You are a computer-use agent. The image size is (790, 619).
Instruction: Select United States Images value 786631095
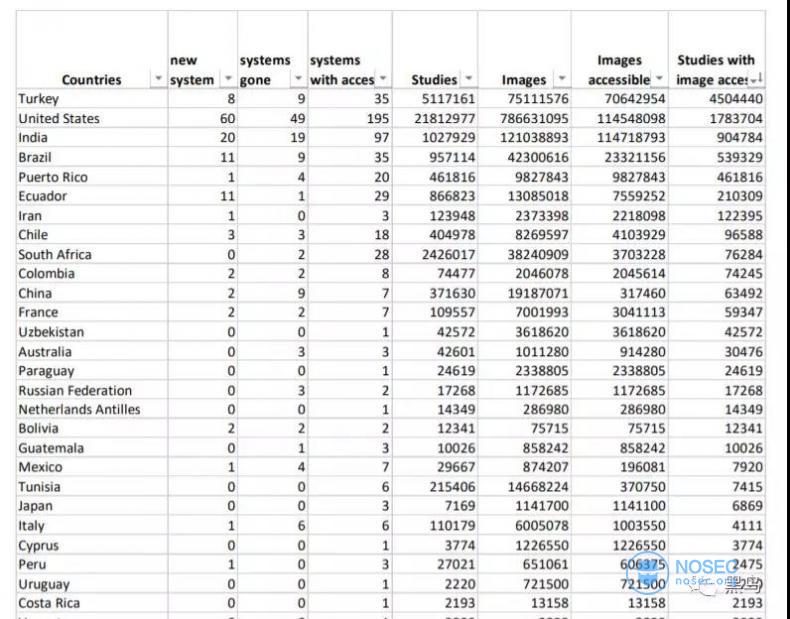point(524,118)
